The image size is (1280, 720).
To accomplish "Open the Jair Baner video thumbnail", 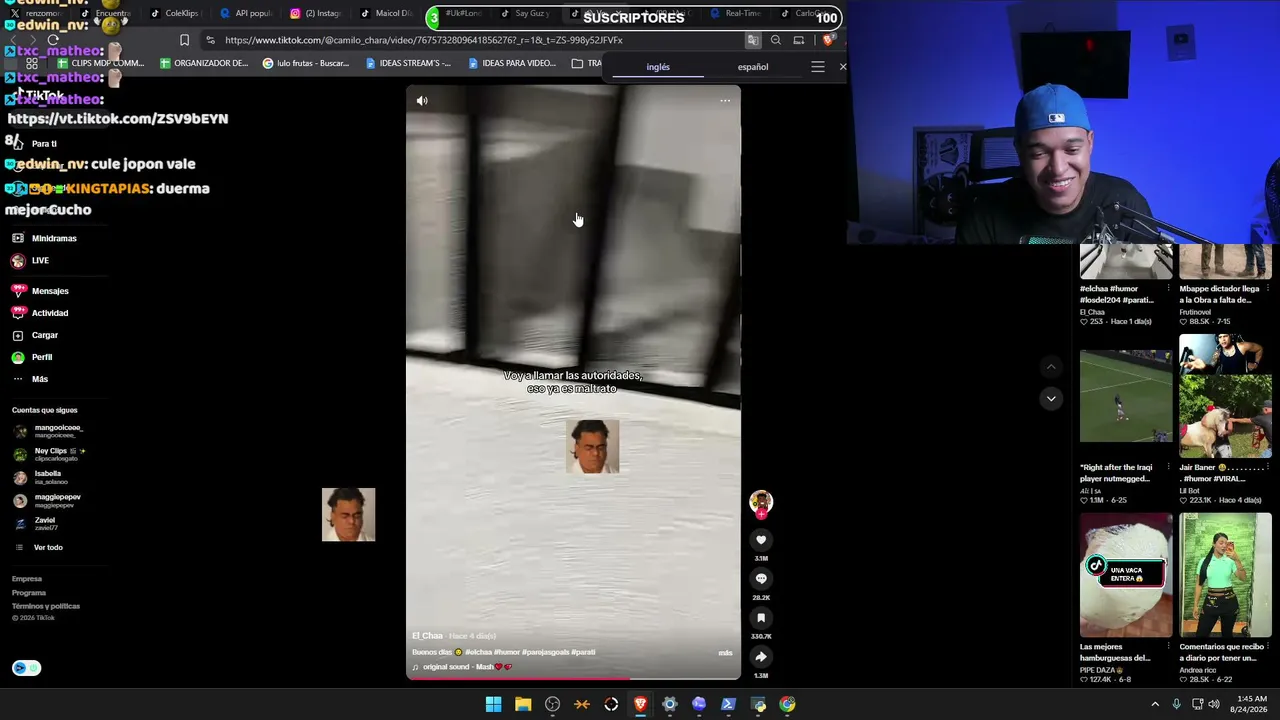I will click(1225, 396).
